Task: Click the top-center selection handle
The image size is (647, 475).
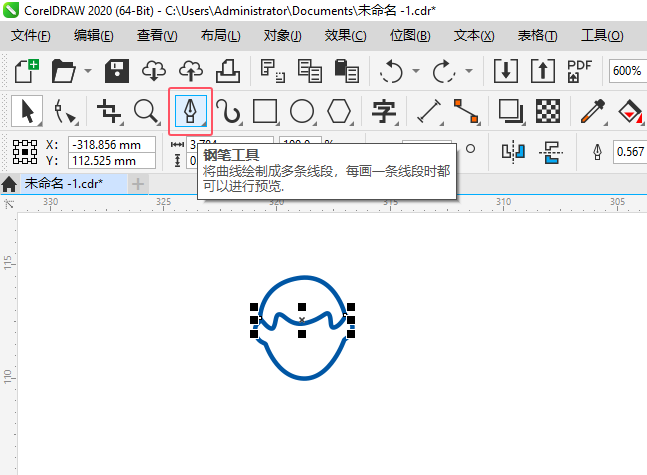Action: pos(302,307)
